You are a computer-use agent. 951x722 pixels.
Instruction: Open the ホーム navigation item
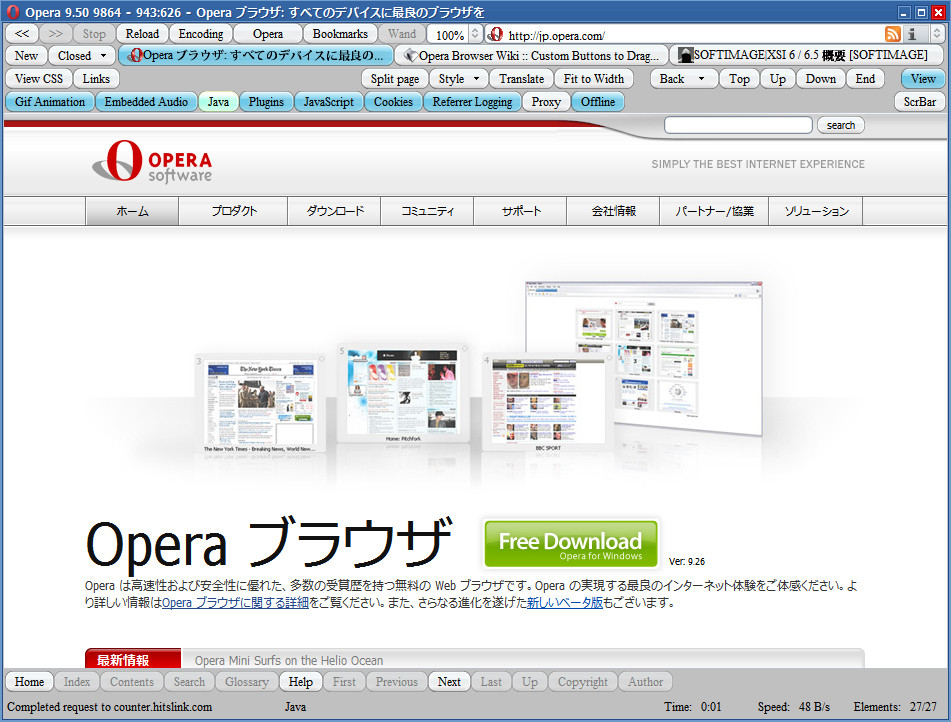132,211
